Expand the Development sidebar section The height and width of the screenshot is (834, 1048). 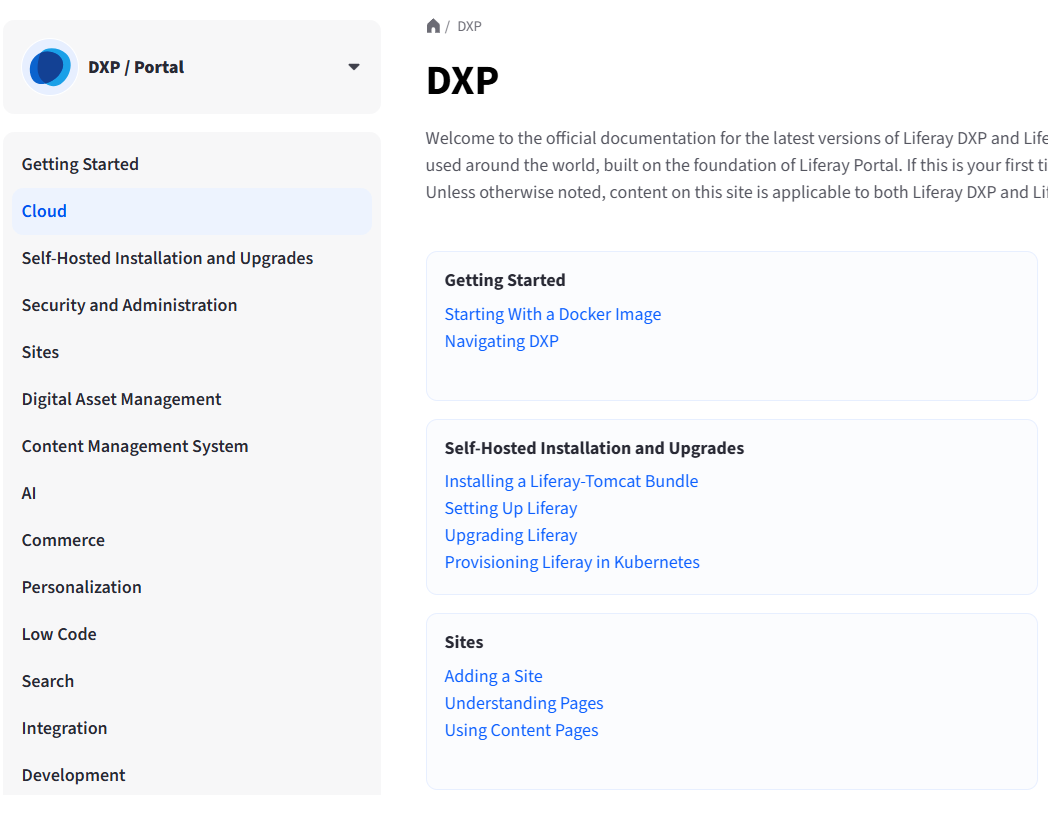pos(73,775)
